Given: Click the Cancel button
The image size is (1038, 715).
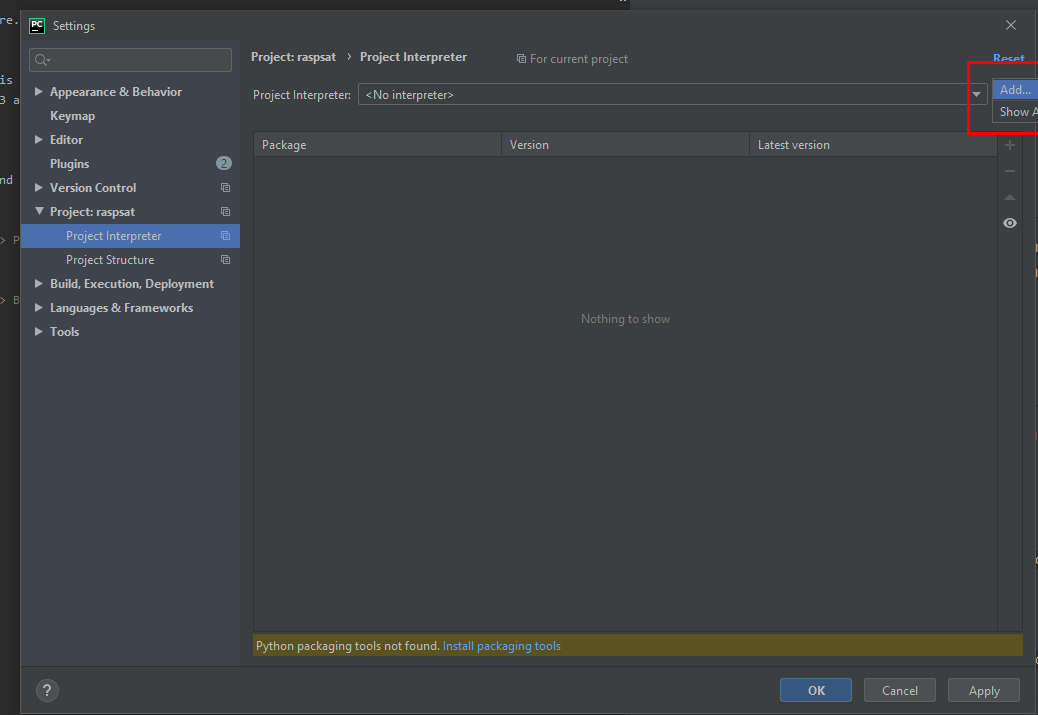Looking at the screenshot, I should pos(900,690).
